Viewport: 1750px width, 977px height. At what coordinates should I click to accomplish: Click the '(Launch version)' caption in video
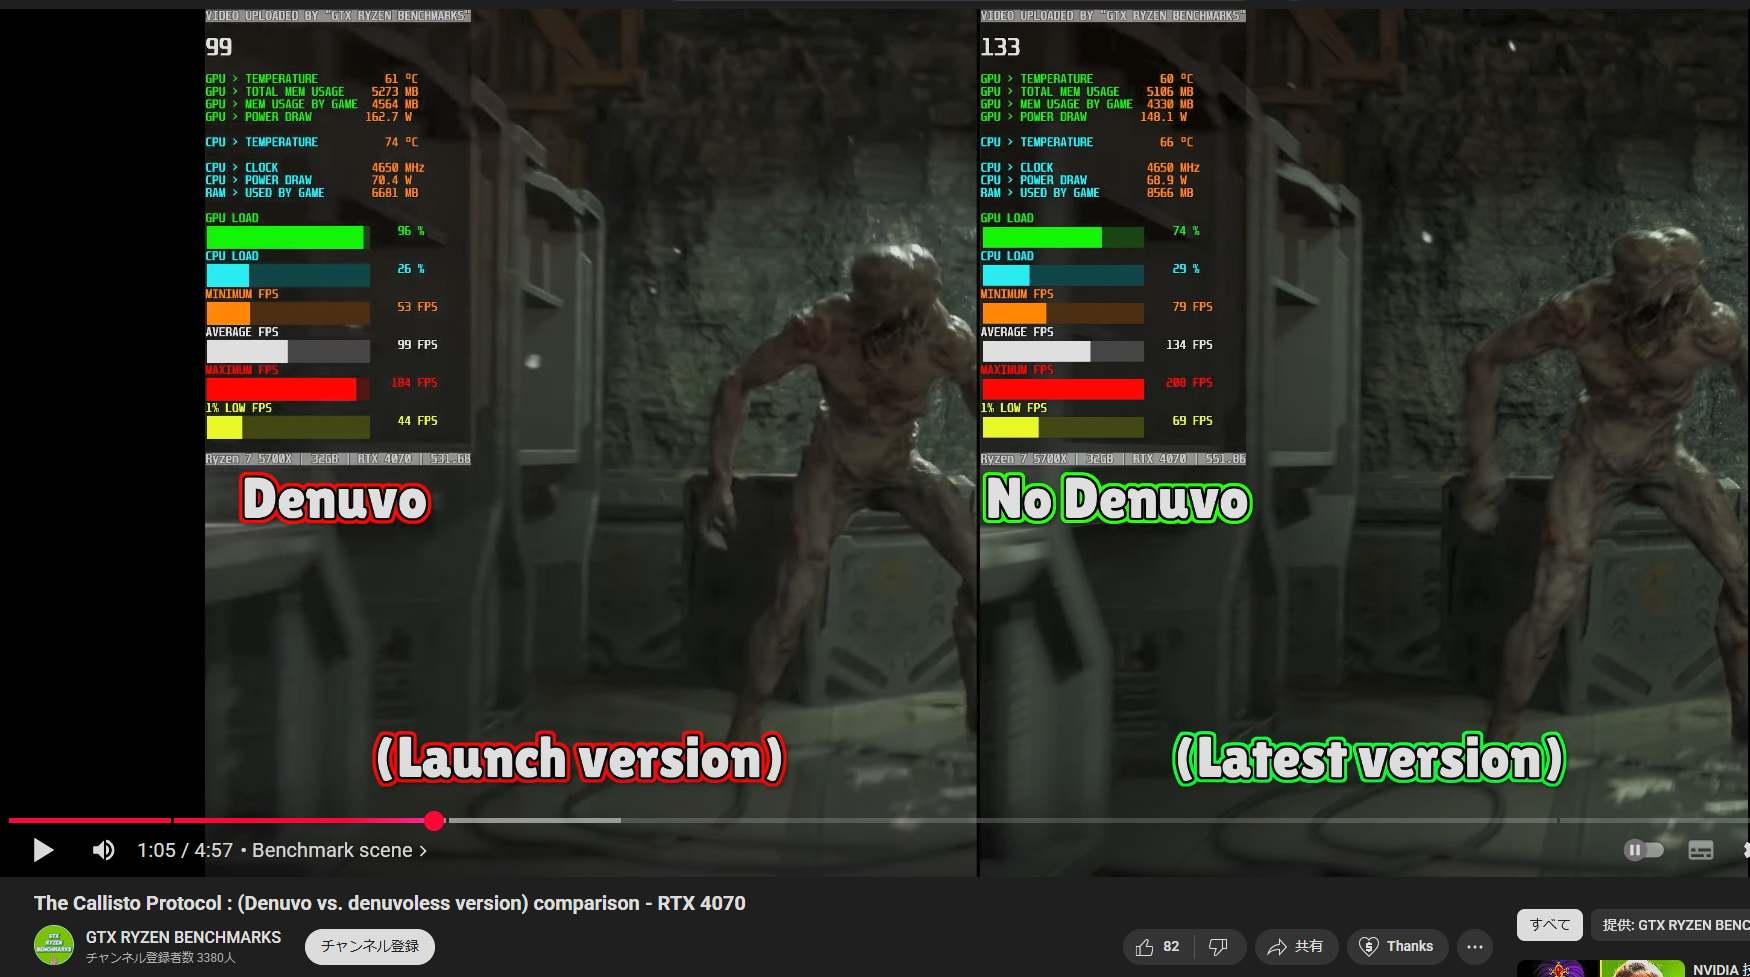[580, 759]
